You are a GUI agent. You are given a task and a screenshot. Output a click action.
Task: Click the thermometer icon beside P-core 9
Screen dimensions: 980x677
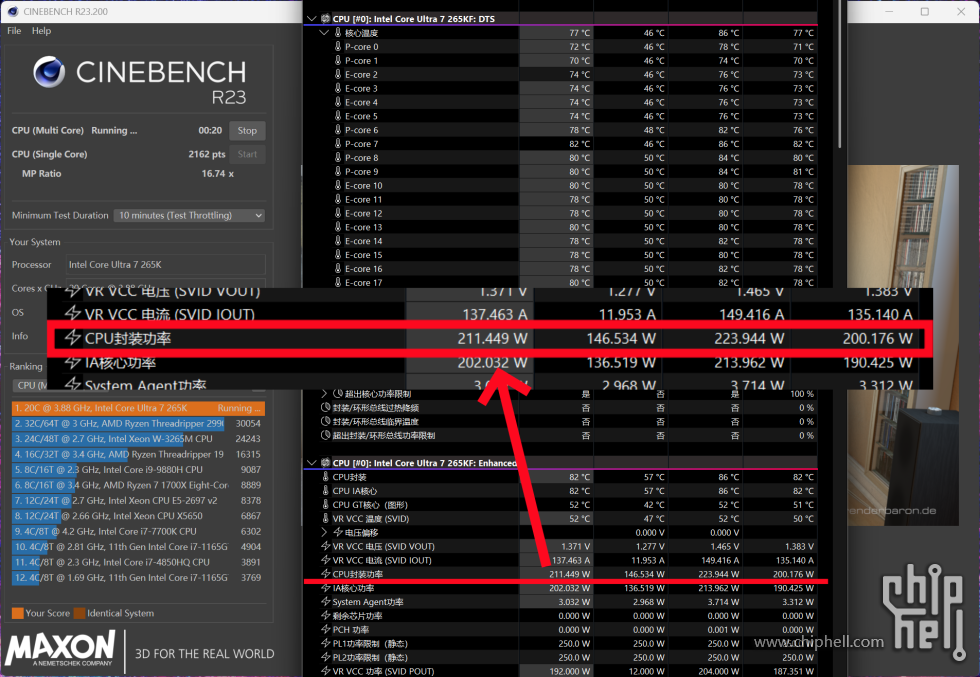point(338,171)
